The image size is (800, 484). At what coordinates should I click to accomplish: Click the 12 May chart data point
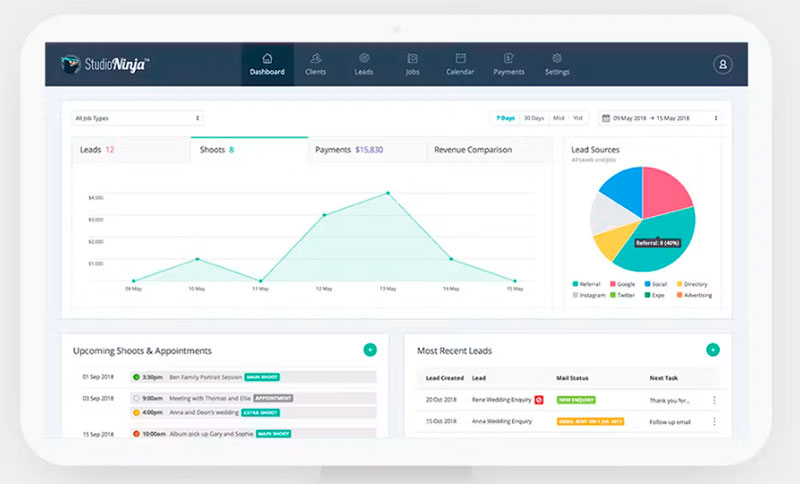[x=324, y=215]
